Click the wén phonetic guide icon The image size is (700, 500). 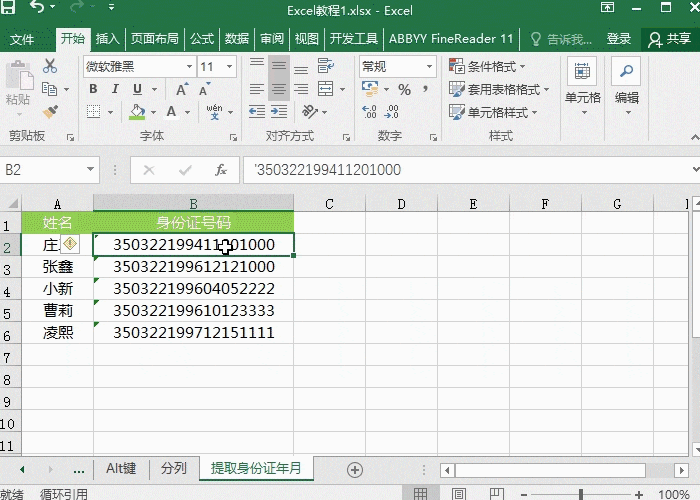pyautogui.click(x=214, y=112)
